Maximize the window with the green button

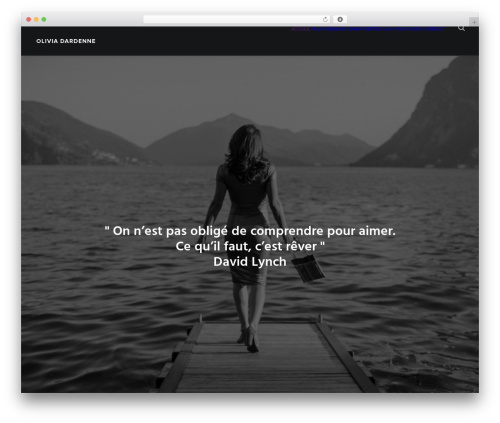tap(44, 19)
